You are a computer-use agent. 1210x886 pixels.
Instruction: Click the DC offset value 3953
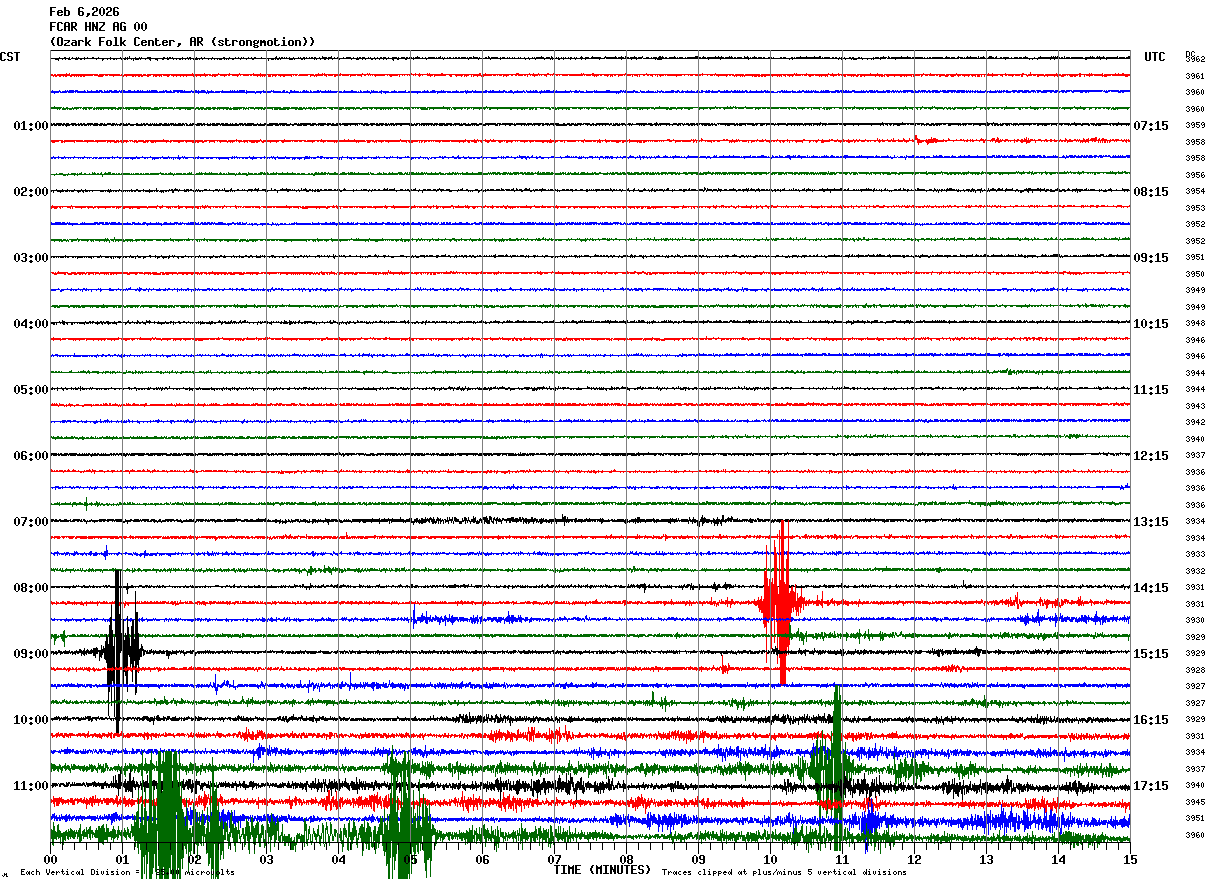(x=1195, y=208)
